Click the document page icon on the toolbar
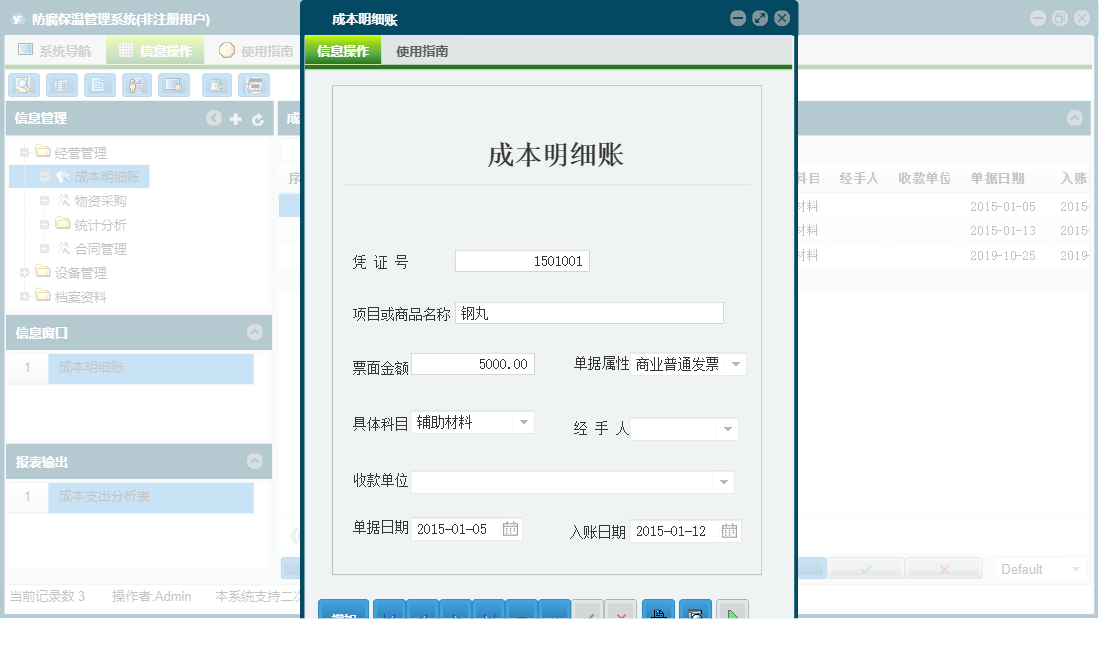The width and height of the screenshot is (1099, 645). point(99,85)
